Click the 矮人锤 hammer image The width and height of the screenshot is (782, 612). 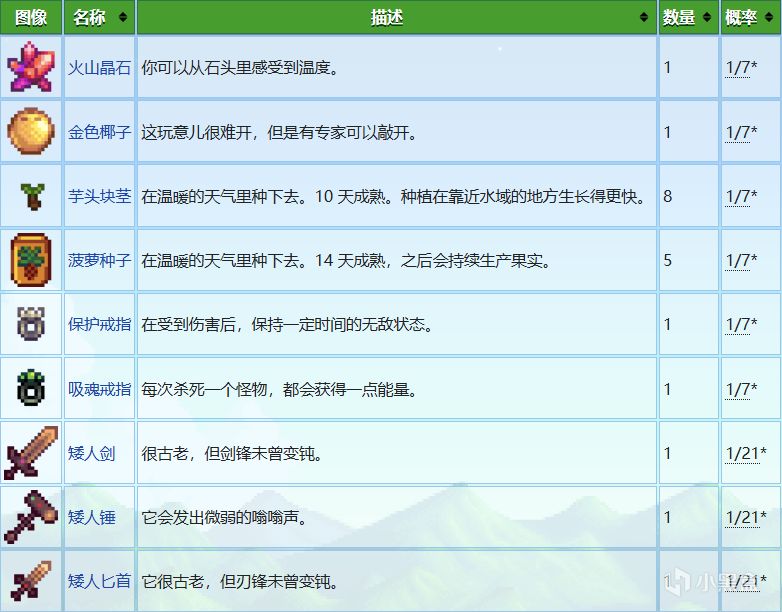point(31,517)
